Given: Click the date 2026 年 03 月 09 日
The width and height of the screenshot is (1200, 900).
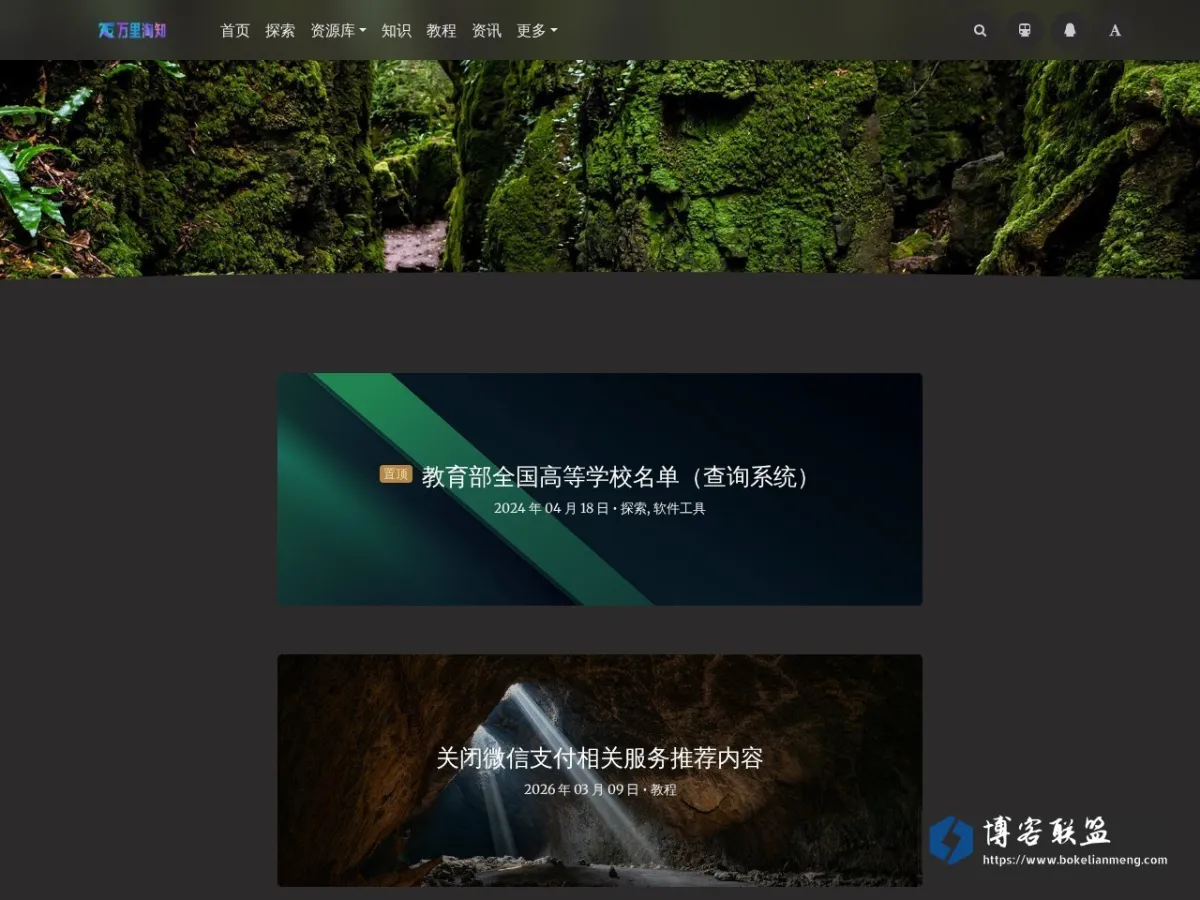Looking at the screenshot, I should point(581,789).
